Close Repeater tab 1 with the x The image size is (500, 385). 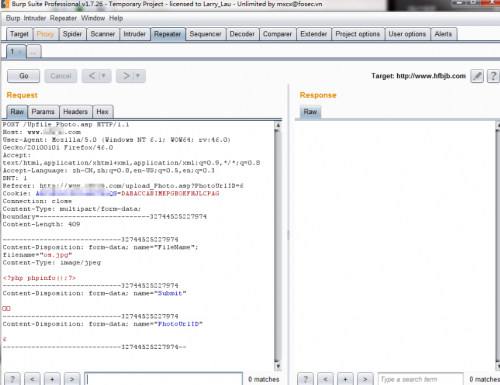click(x=20, y=52)
